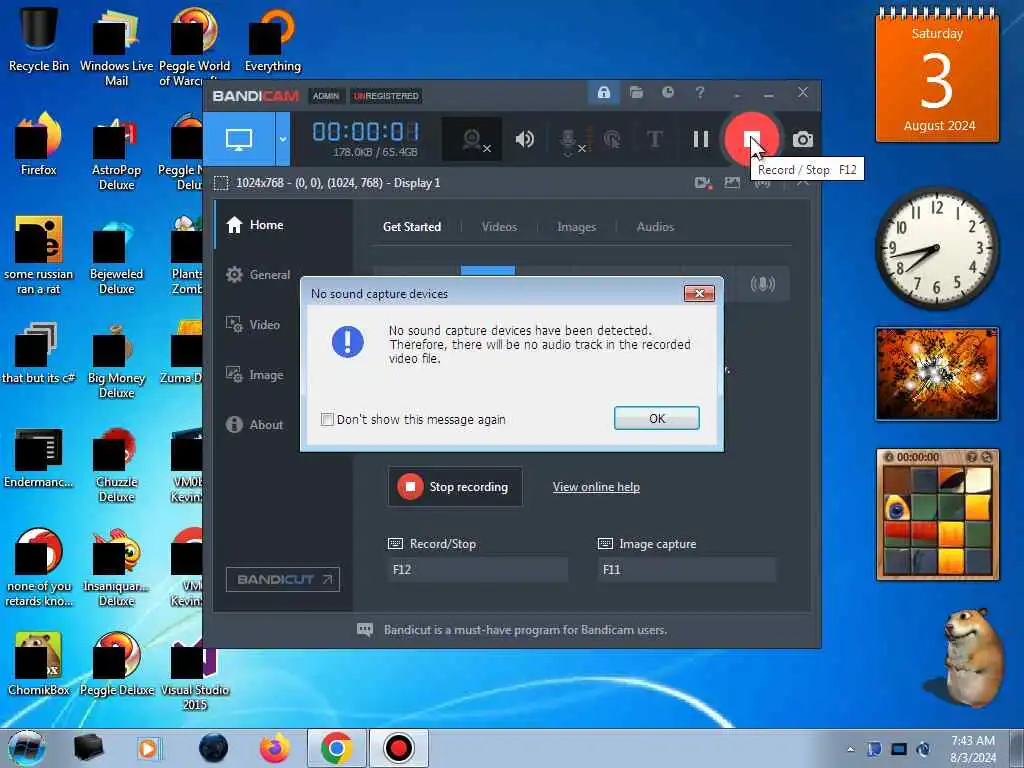
Task: Click the image capture icon in area bar
Action: tap(732, 183)
